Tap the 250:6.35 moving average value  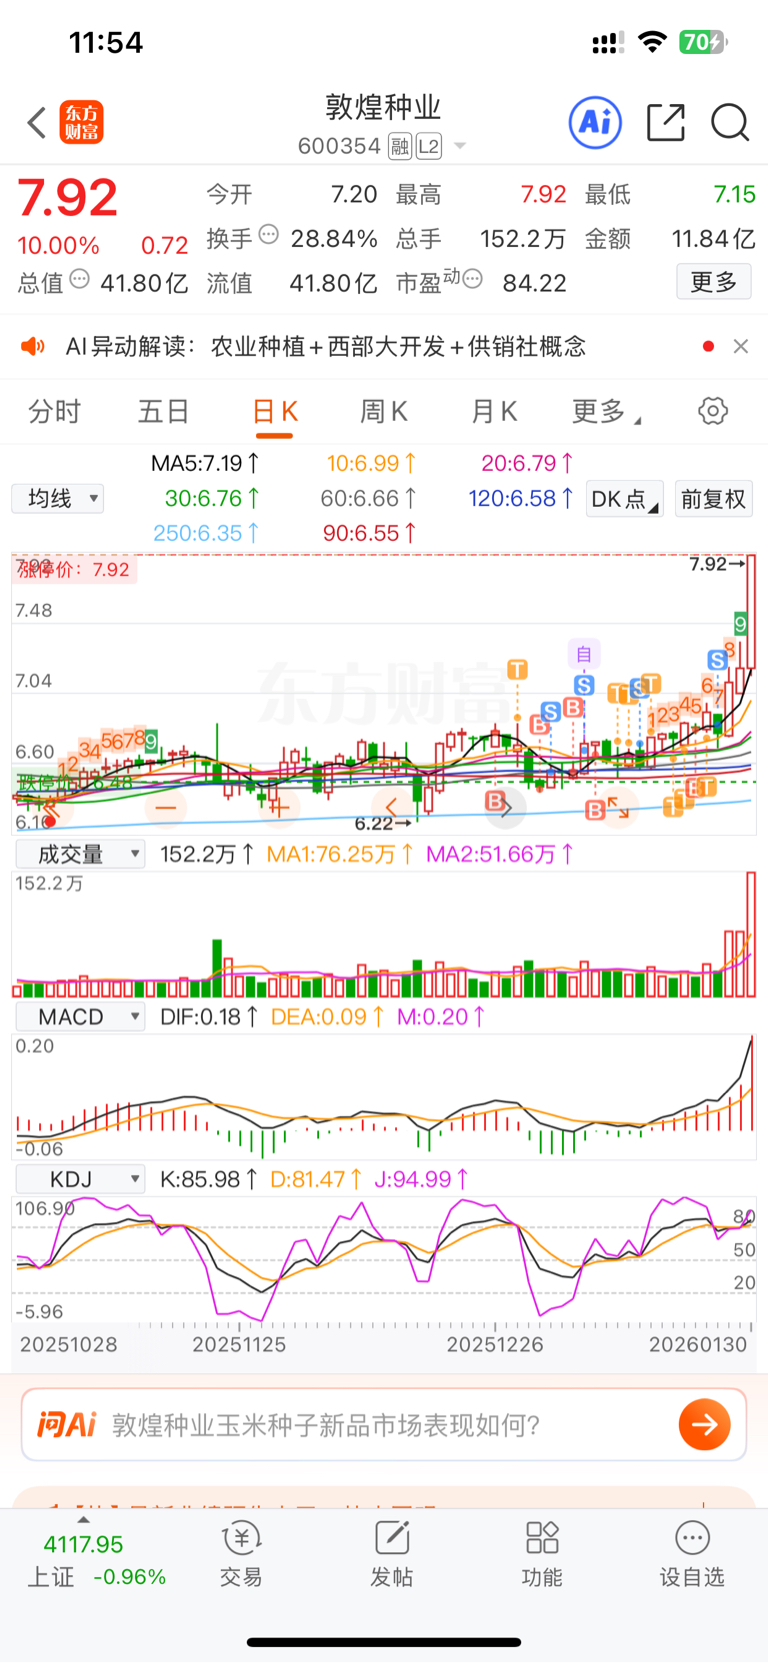[205, 533]
